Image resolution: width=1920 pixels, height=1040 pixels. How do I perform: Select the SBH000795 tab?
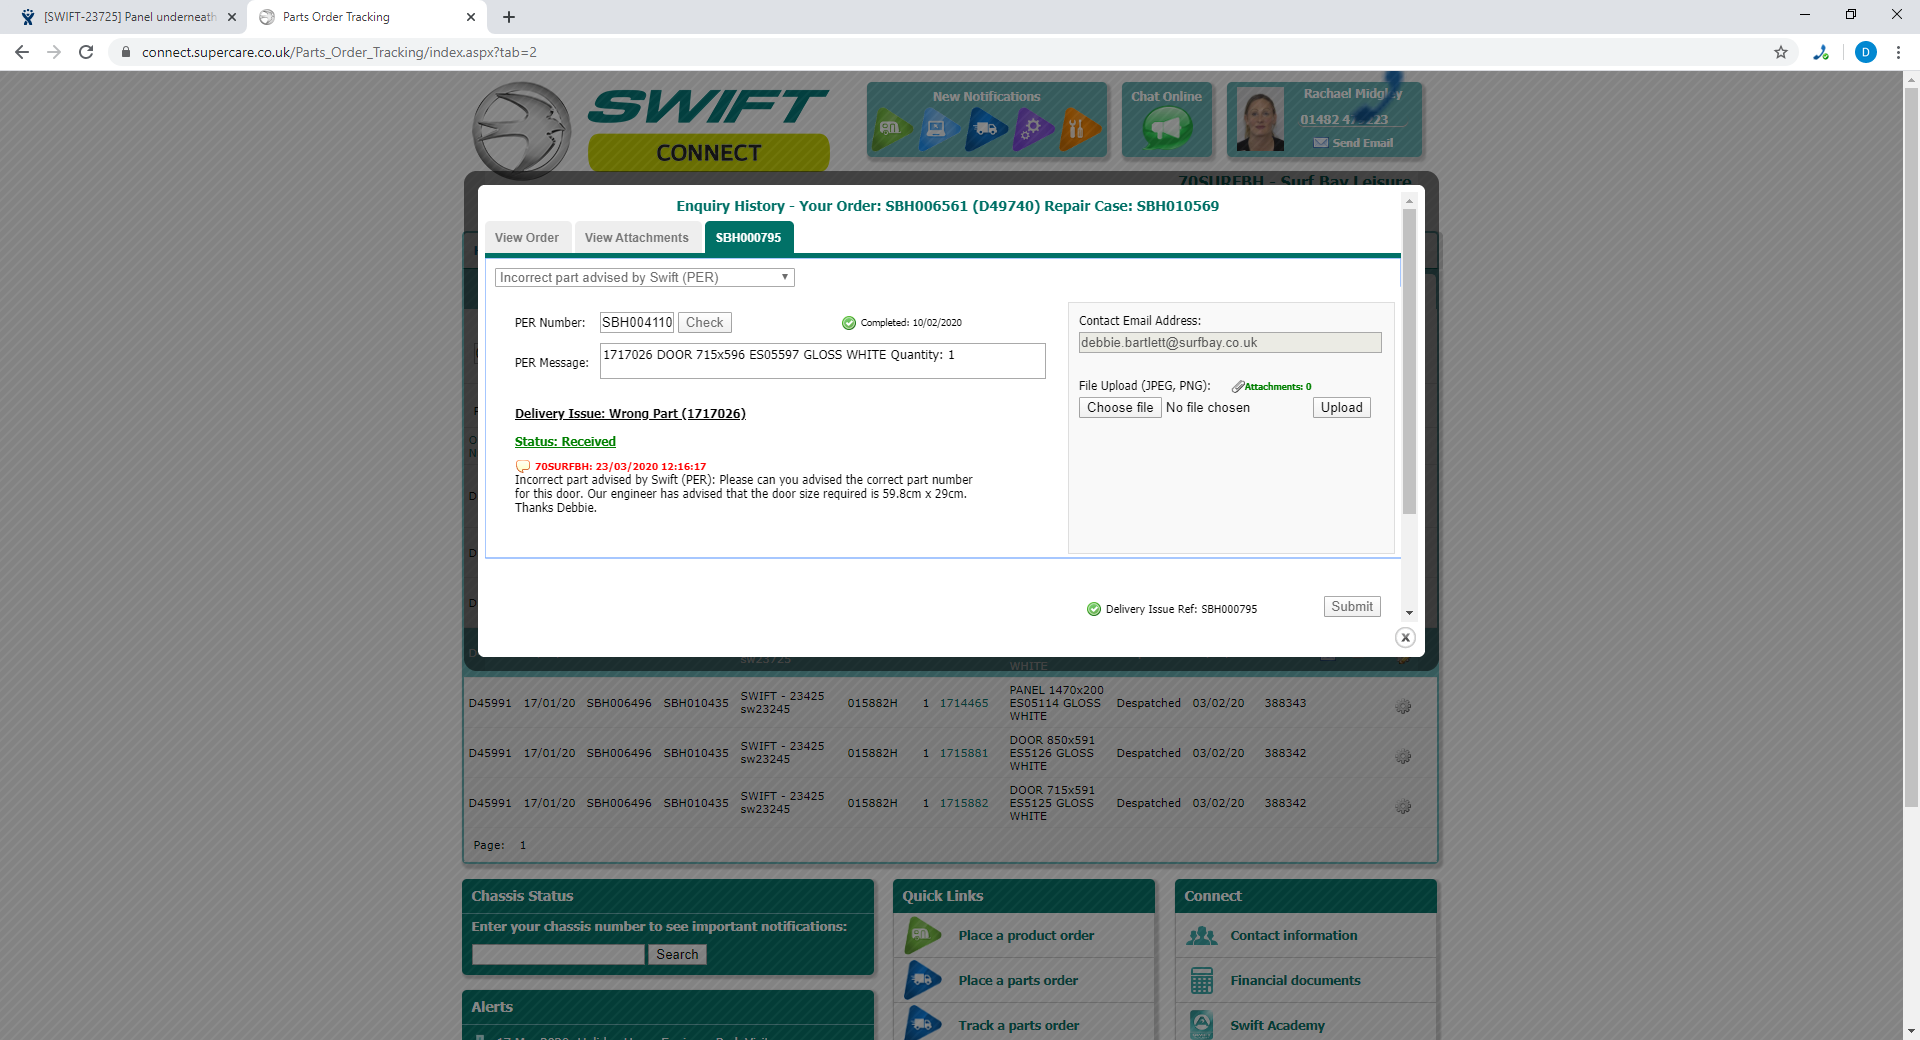click(749, 238)
